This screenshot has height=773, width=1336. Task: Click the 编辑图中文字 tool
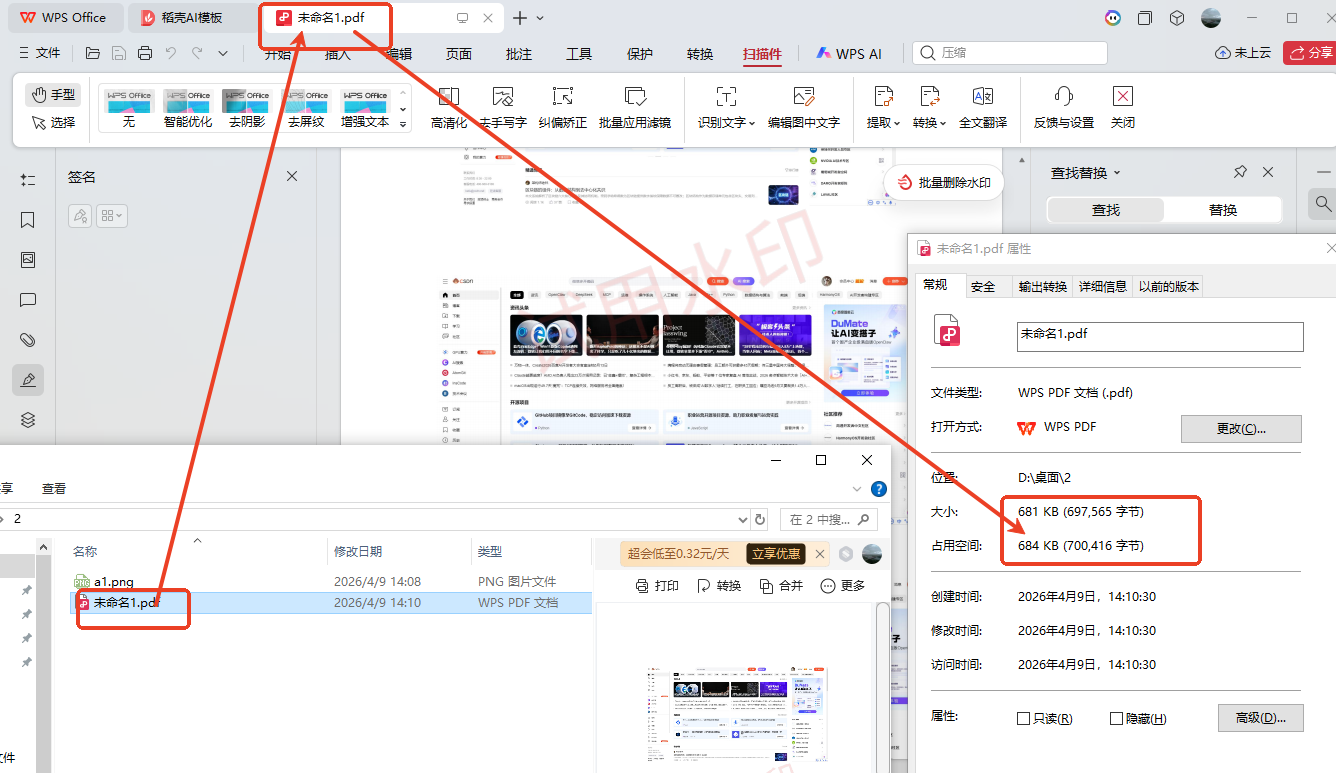click(x=804, y=108)
